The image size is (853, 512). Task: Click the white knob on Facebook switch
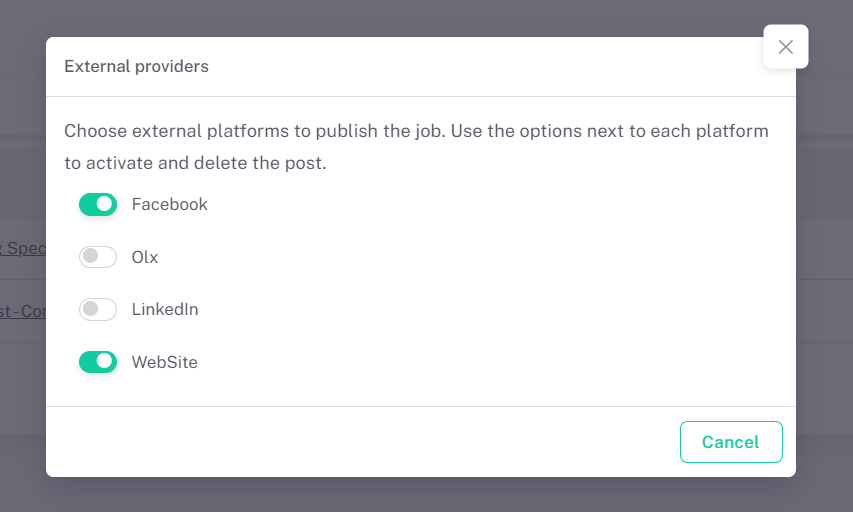click(x=105, y=204)
